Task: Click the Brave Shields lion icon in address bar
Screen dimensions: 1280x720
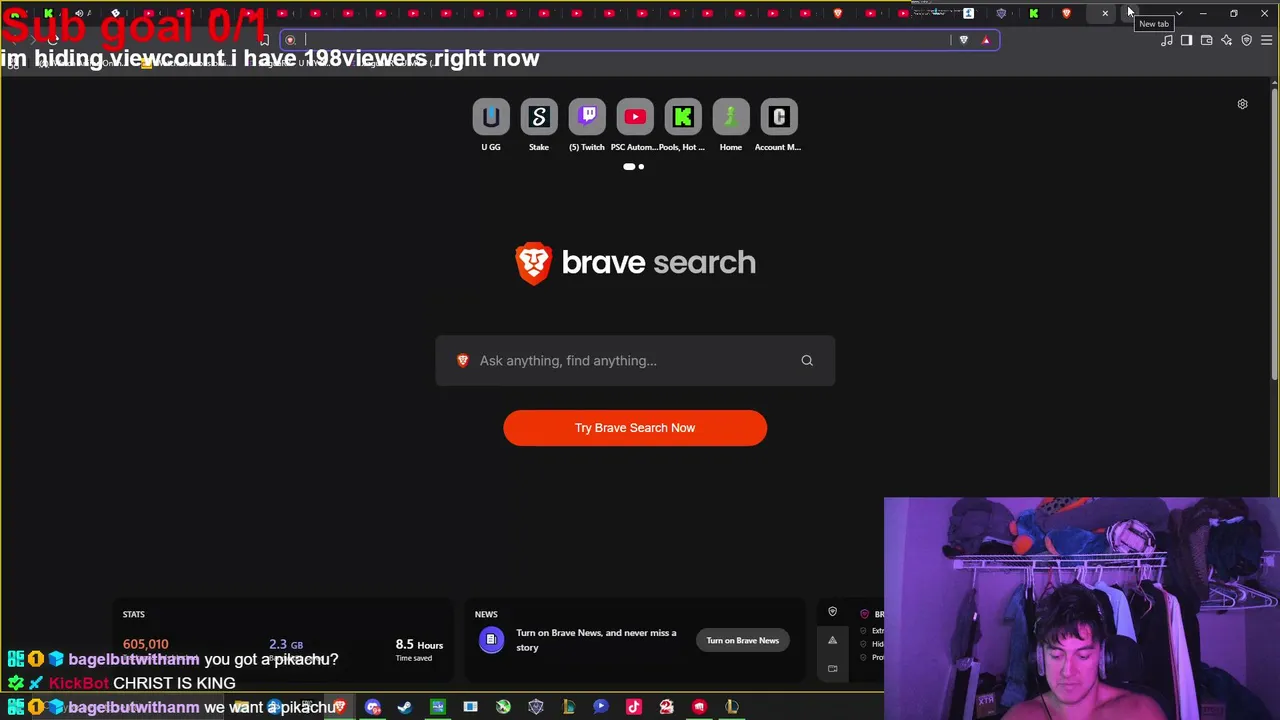Action: coord(964,40)
